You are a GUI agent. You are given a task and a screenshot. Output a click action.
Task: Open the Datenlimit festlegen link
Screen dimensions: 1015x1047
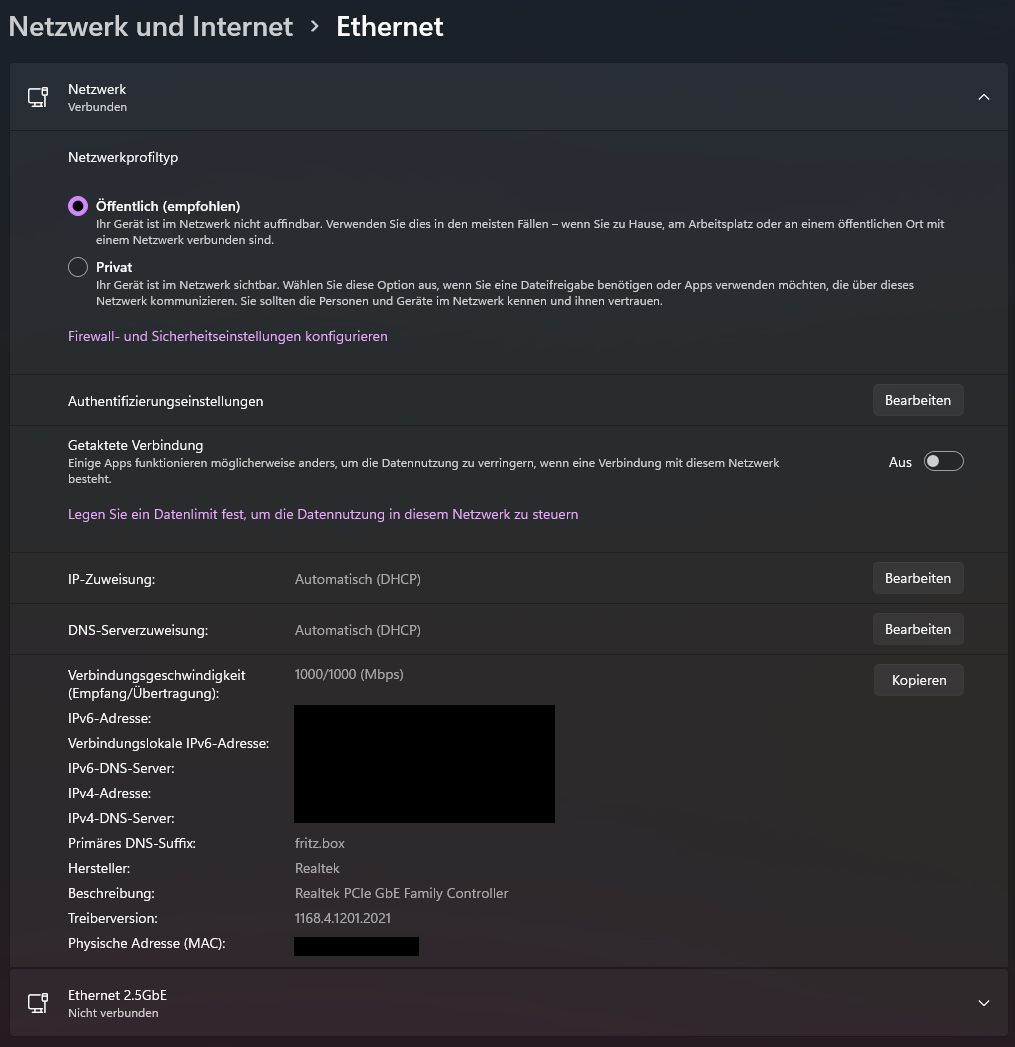click(322, 514)
